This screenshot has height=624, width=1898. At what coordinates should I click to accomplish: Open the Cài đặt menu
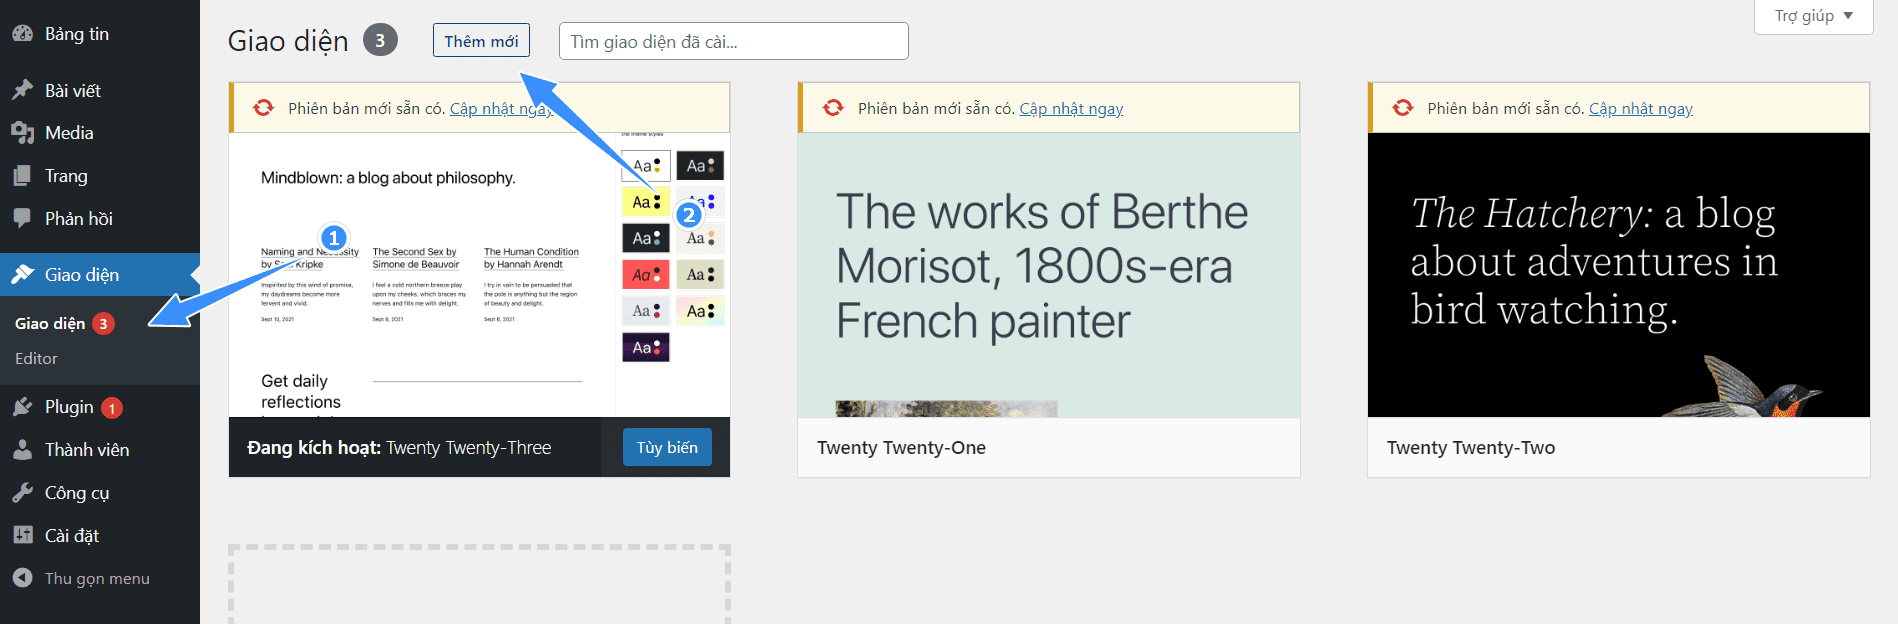click(x=100, y=535)
